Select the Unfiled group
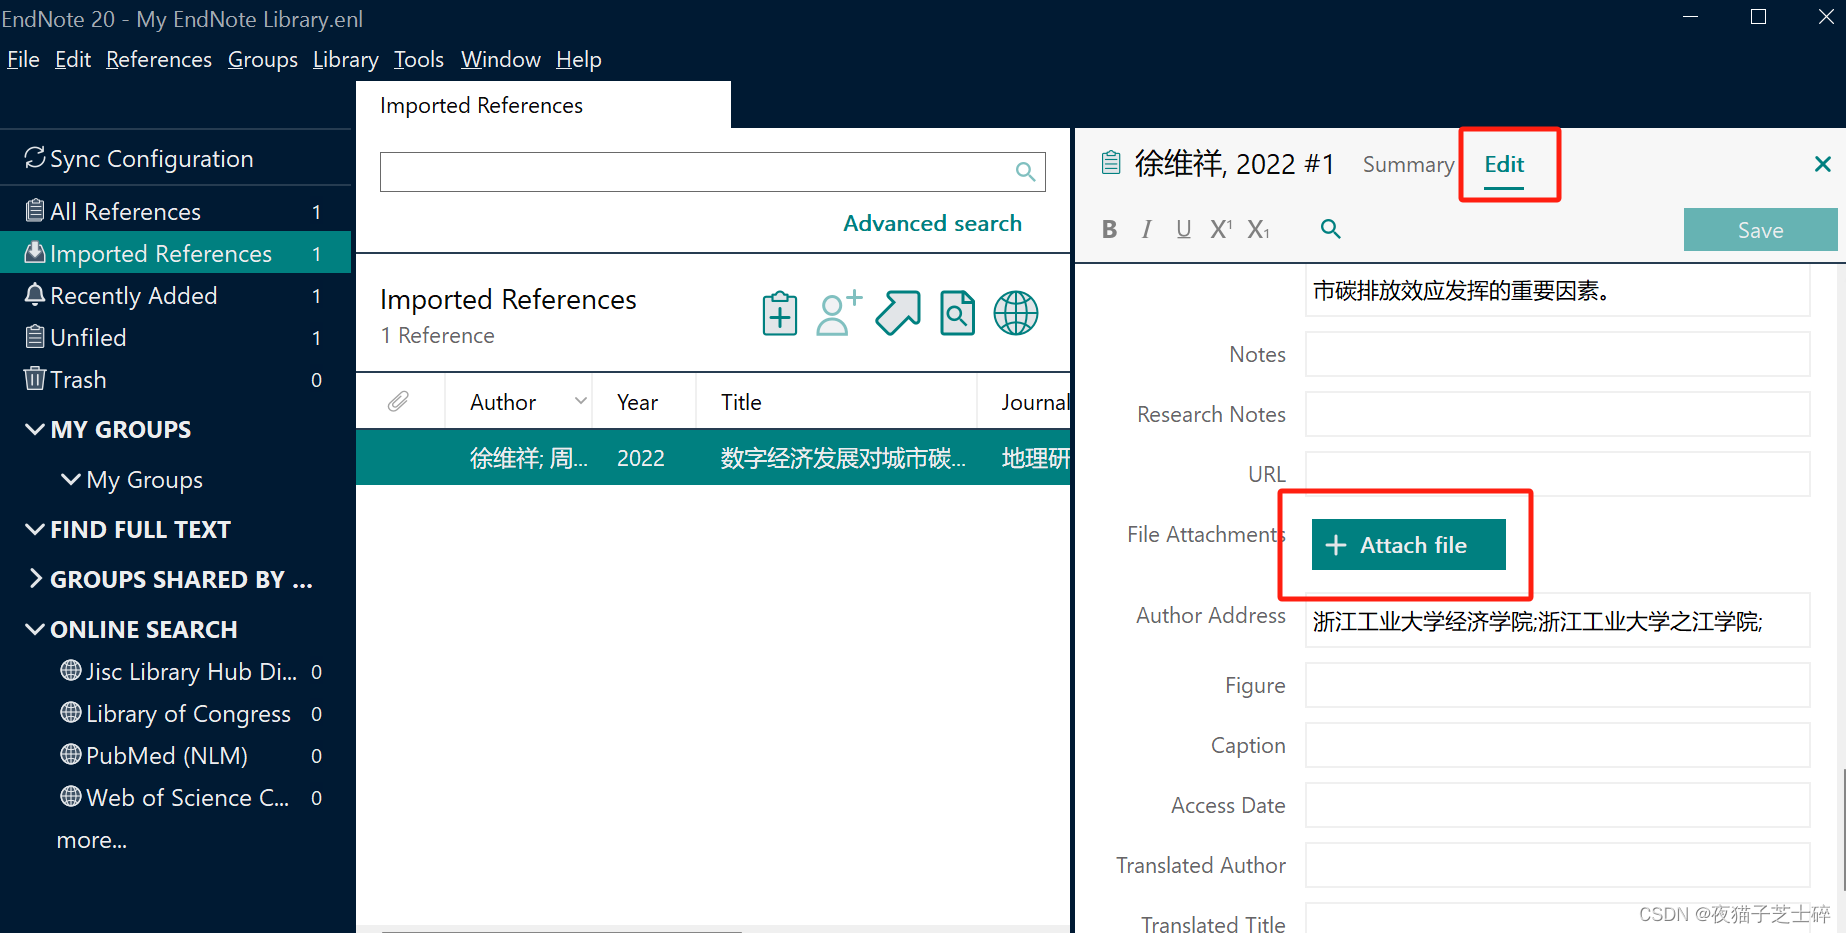 coord(175,337)
